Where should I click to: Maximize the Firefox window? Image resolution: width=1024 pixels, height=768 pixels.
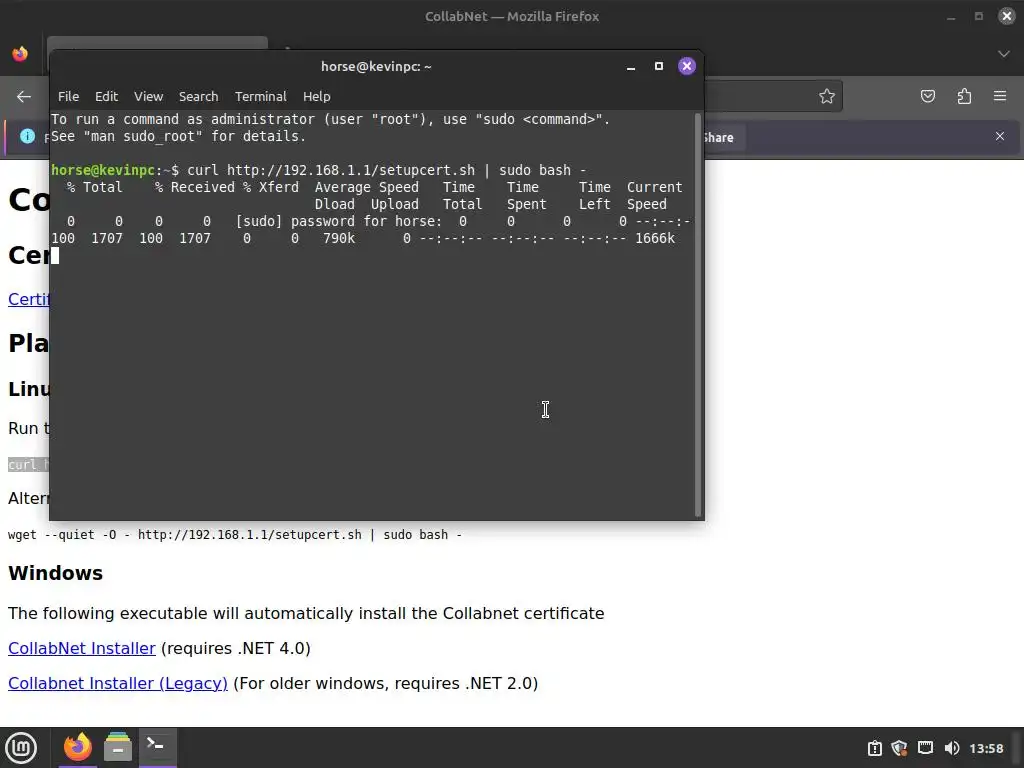click(x=978, y=16)
